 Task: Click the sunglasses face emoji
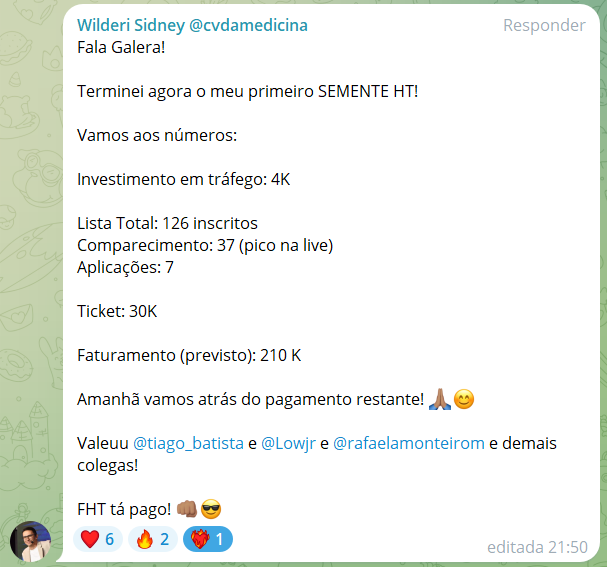click(211, 509)
